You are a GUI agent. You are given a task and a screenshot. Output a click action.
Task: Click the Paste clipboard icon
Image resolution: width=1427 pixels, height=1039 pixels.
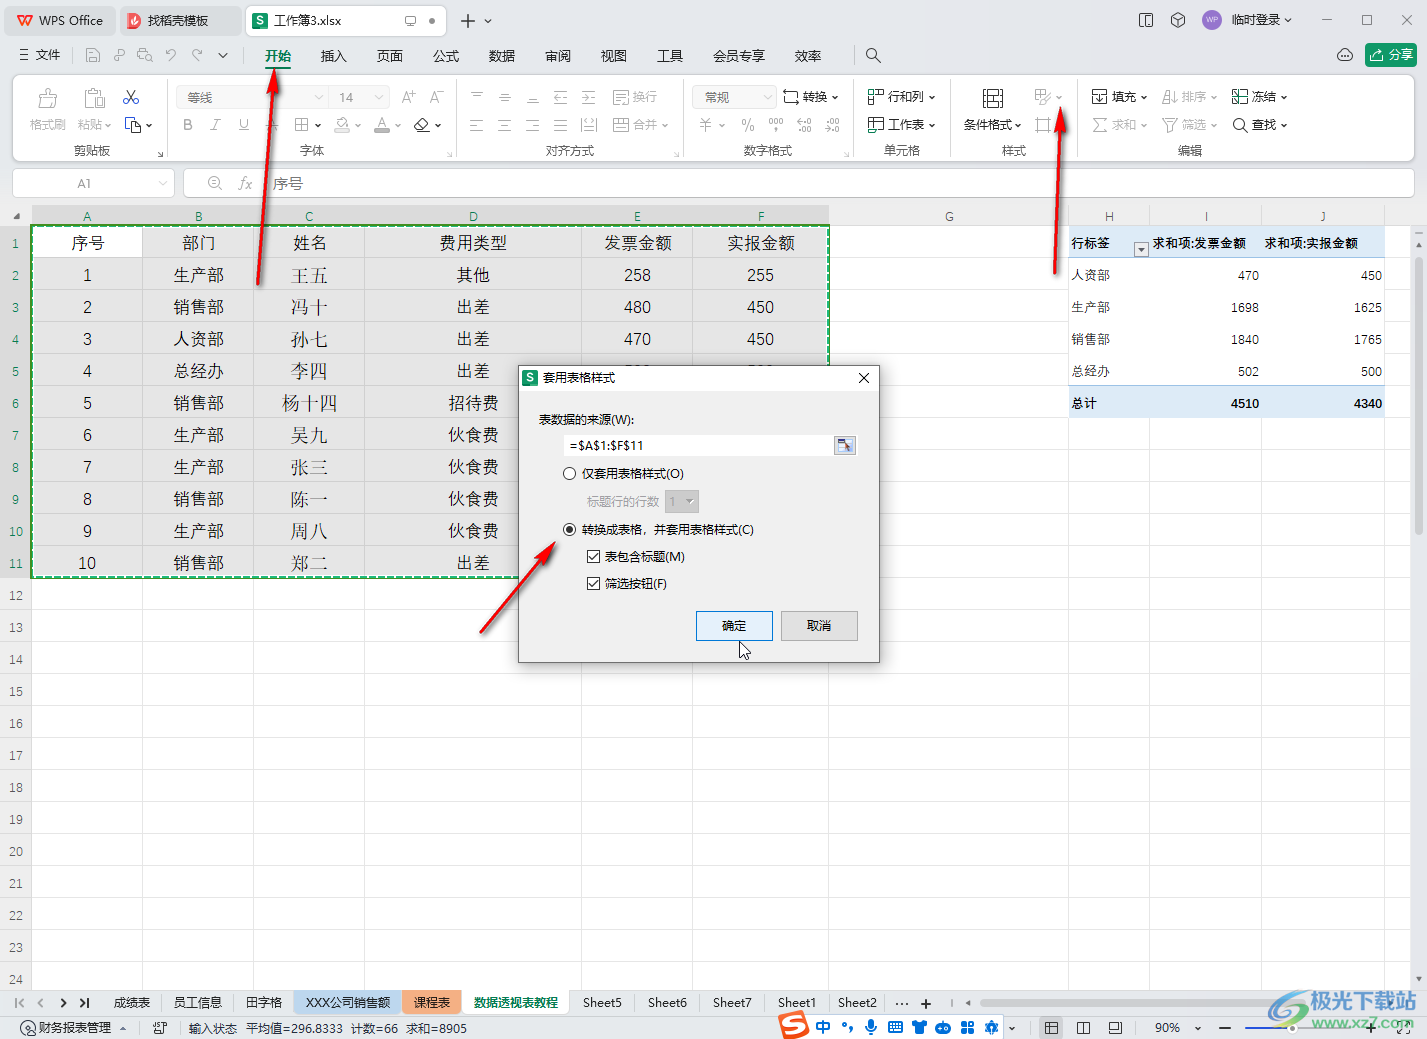point(94,98)
